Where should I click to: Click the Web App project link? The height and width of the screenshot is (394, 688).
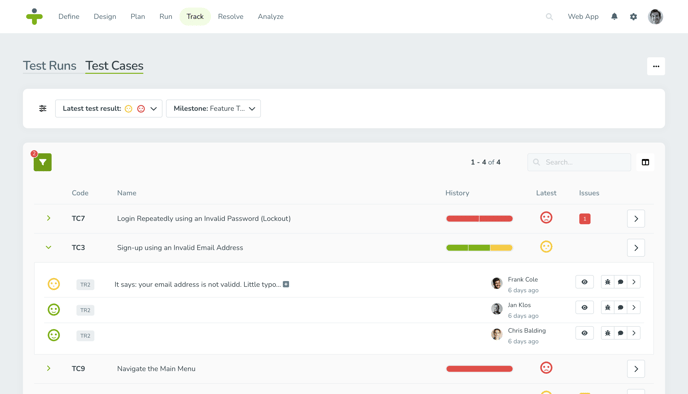(583, 17)
